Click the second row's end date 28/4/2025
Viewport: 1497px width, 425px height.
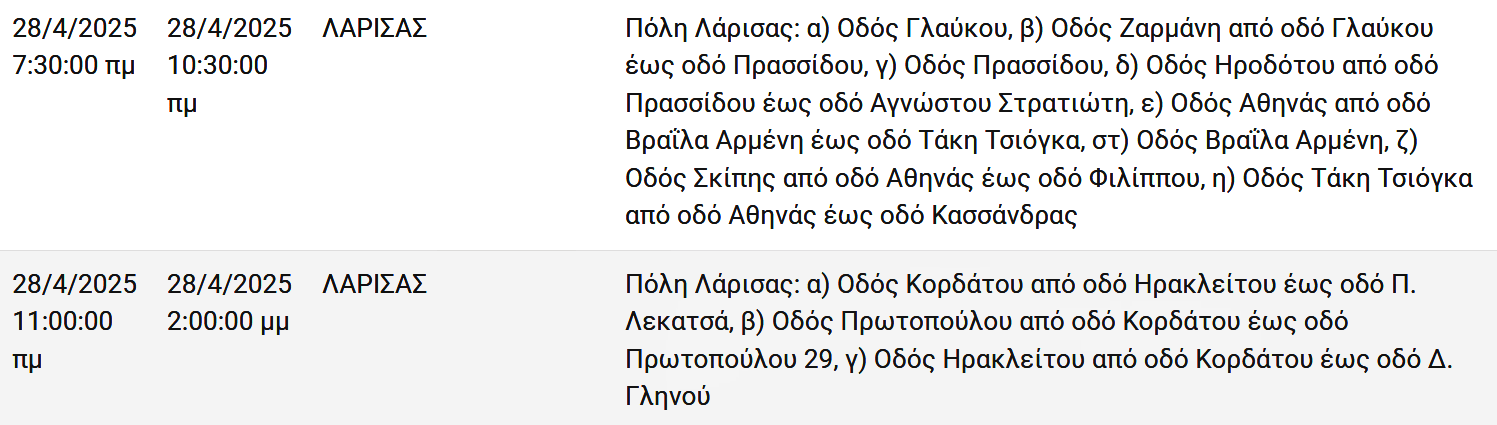pyautogui.click(x=230, y=285)
